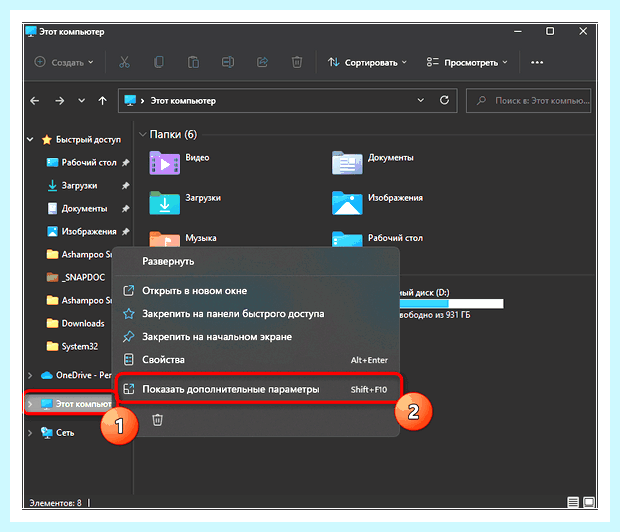Click the Rename icon in toolbar
Image resolution: width=620 pixels, height=532 pixels.
[228, 62]
